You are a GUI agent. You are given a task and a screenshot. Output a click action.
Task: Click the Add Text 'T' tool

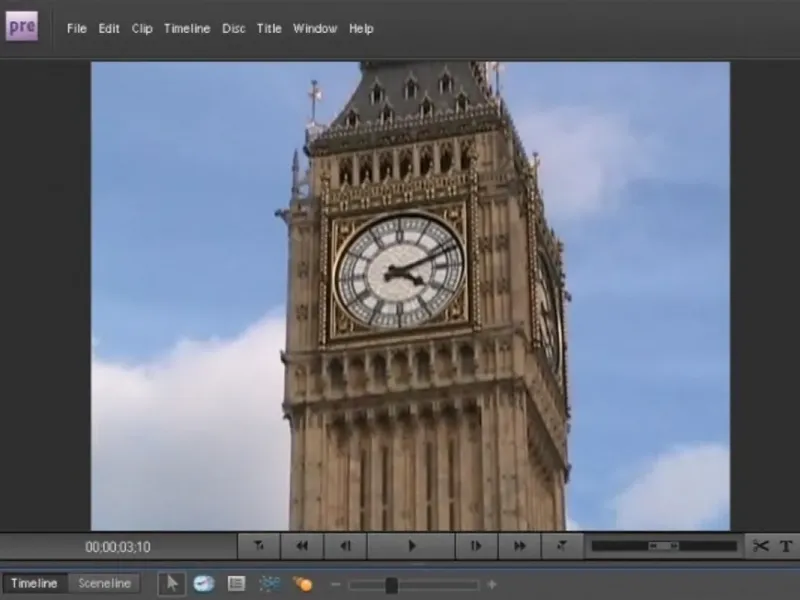tap(786, 546)
